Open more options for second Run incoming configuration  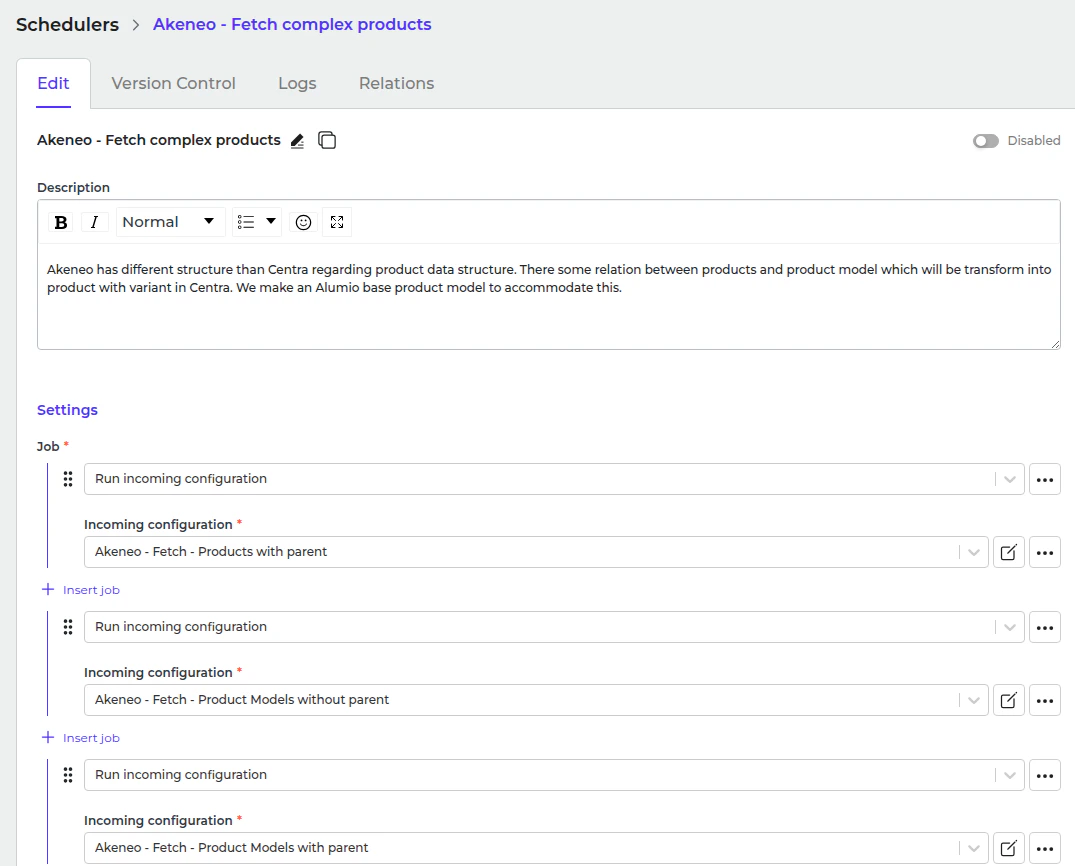tap(1045, 627)
